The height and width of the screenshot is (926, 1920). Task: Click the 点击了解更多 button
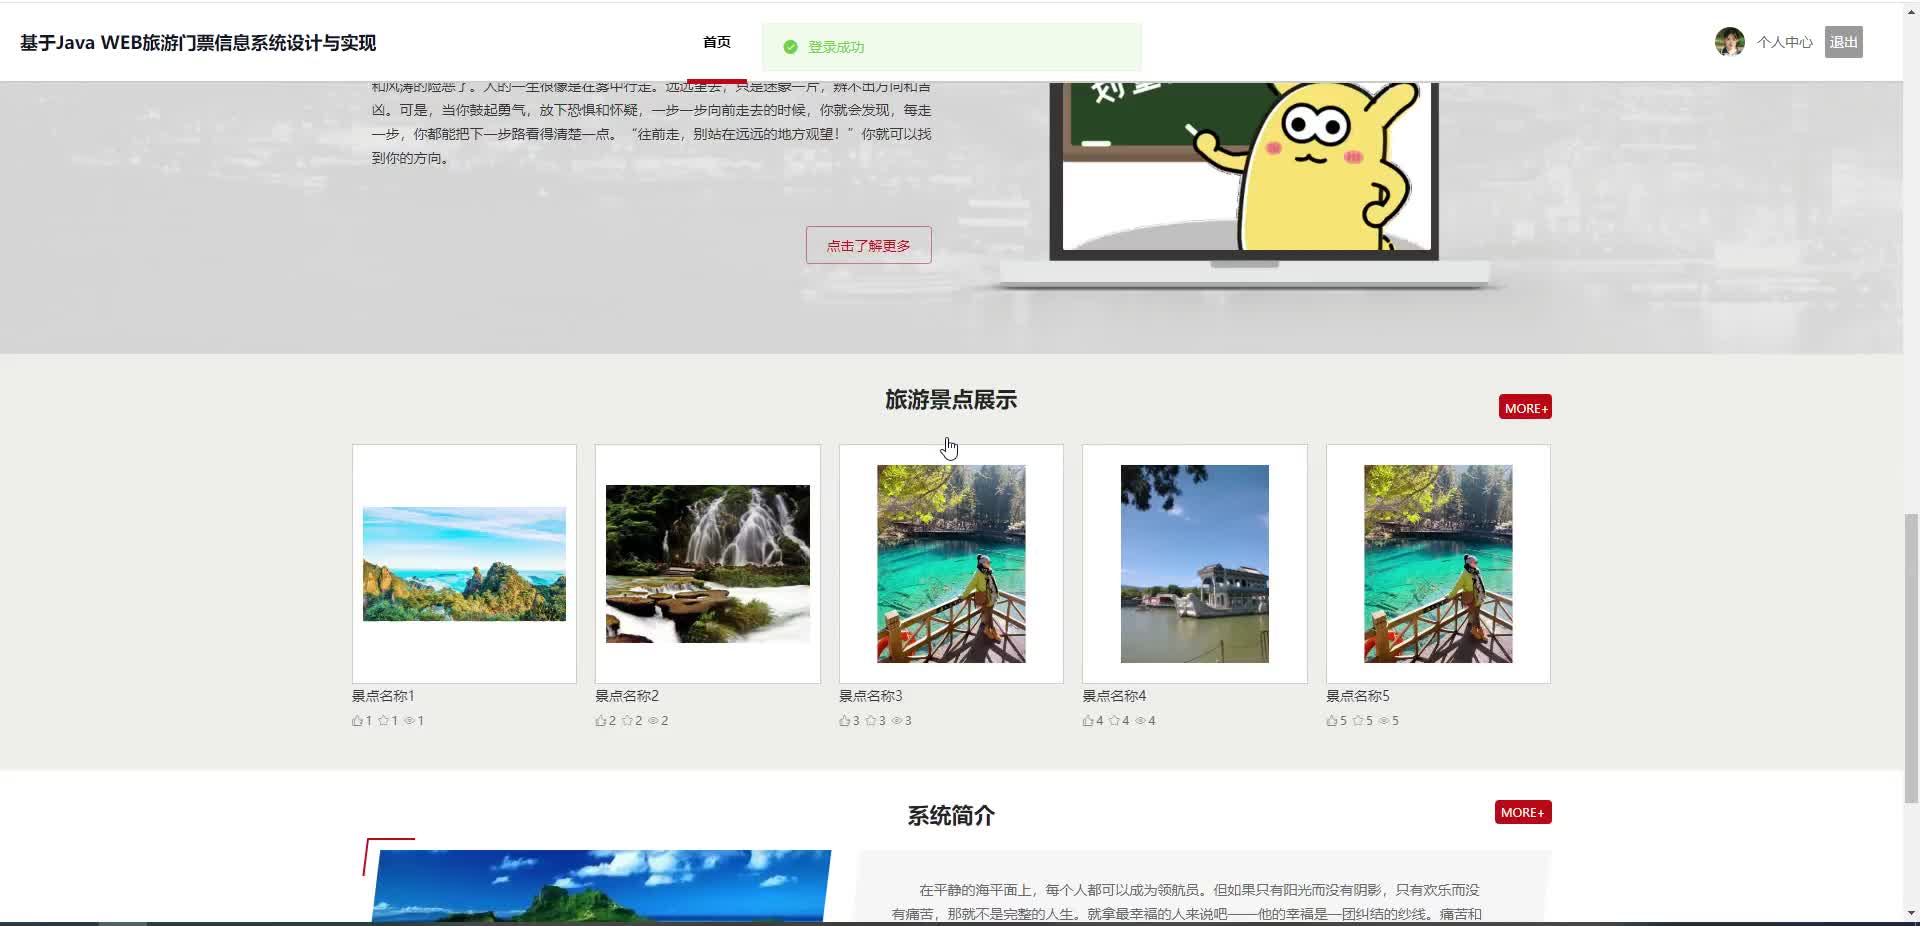click(868, 245)
